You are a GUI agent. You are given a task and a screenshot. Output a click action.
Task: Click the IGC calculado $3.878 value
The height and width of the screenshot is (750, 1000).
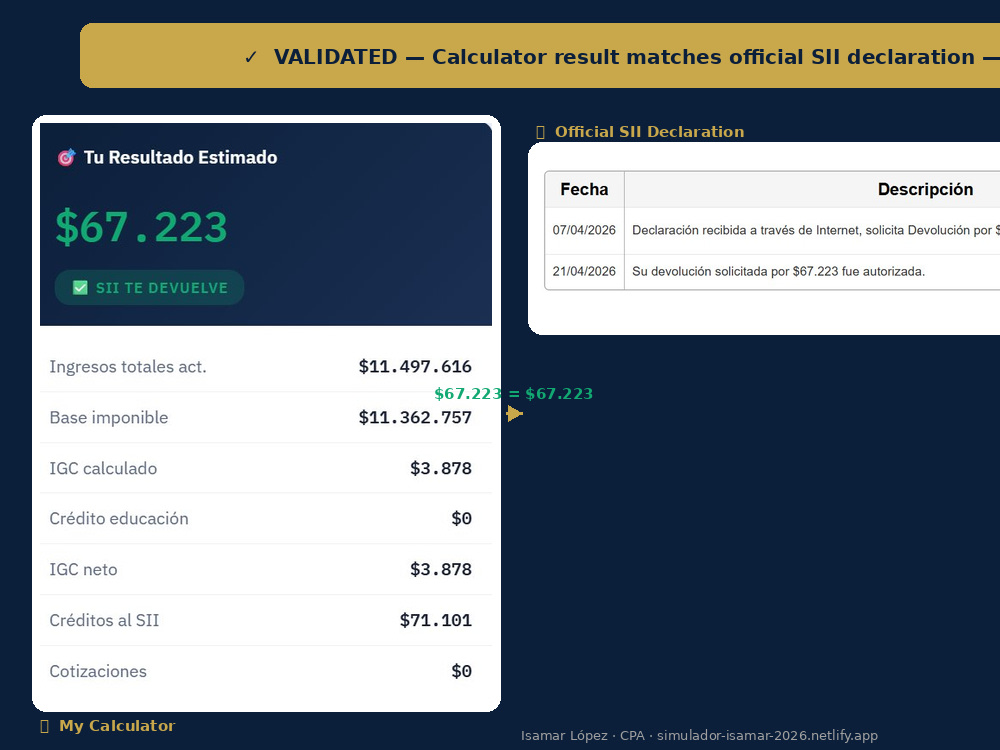point(441,468)
